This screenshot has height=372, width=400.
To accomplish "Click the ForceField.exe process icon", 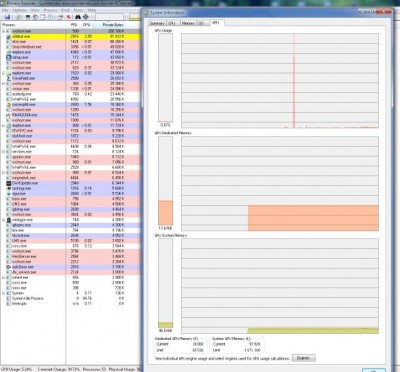I will (9, 78).
